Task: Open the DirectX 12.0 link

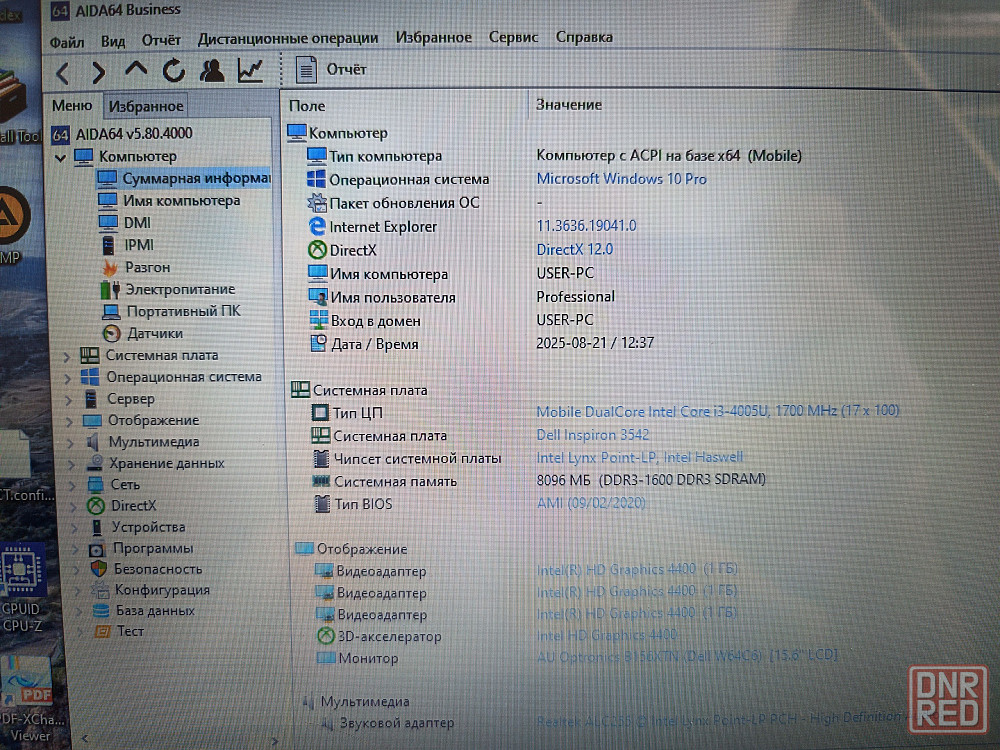Action: [x=575, y=249]
